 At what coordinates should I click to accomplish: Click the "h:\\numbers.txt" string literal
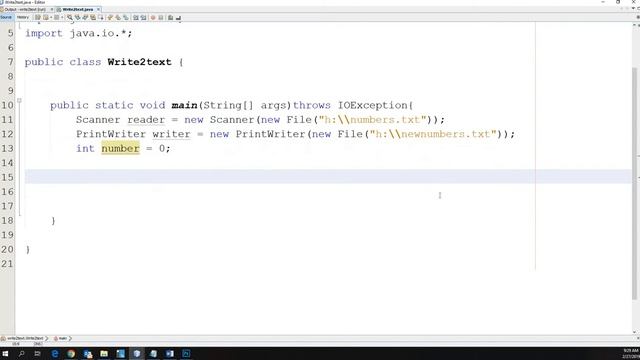pyautogui.click(x=373, y=120)
